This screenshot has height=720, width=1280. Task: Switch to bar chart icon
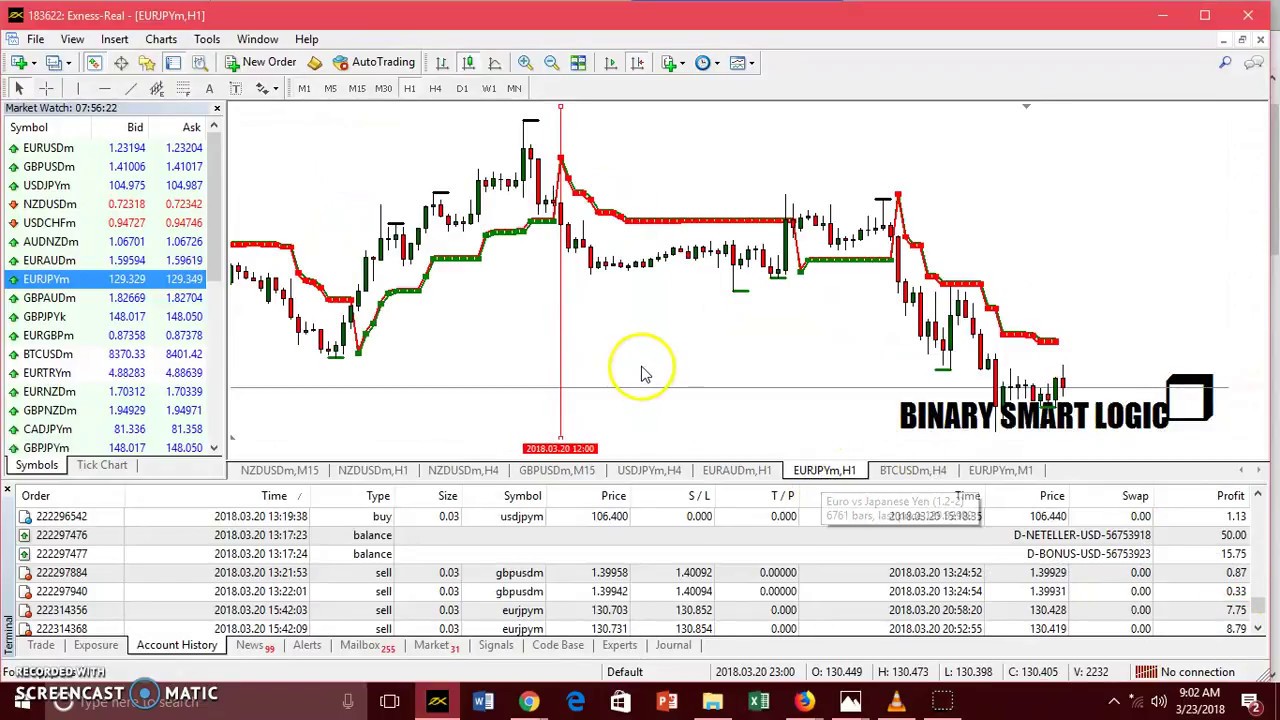click(442, 63)
